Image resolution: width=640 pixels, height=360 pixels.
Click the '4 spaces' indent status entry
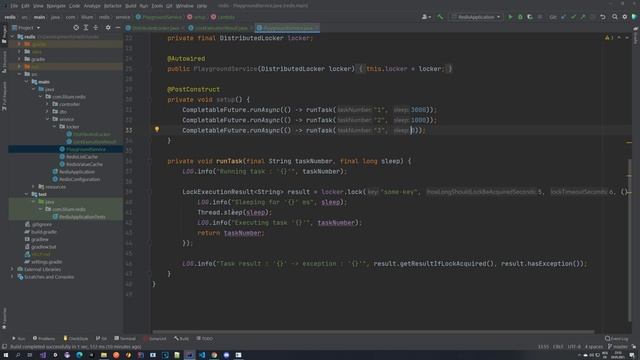pos(593,347)
